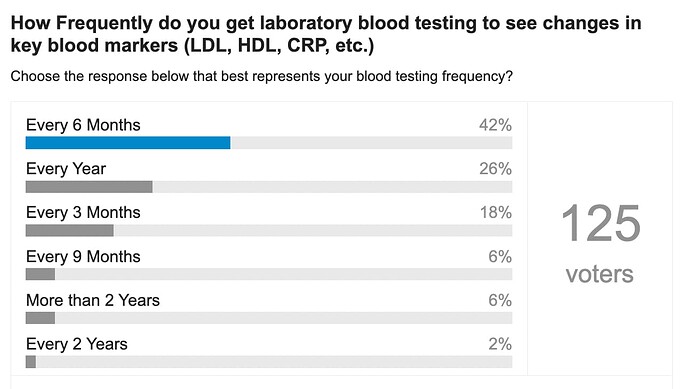Image resolution: width=690 pixels, height=389 pixels.
Task: Select the Every 9 Months option label
Action: pyautogui.click(x=83, y=257)
